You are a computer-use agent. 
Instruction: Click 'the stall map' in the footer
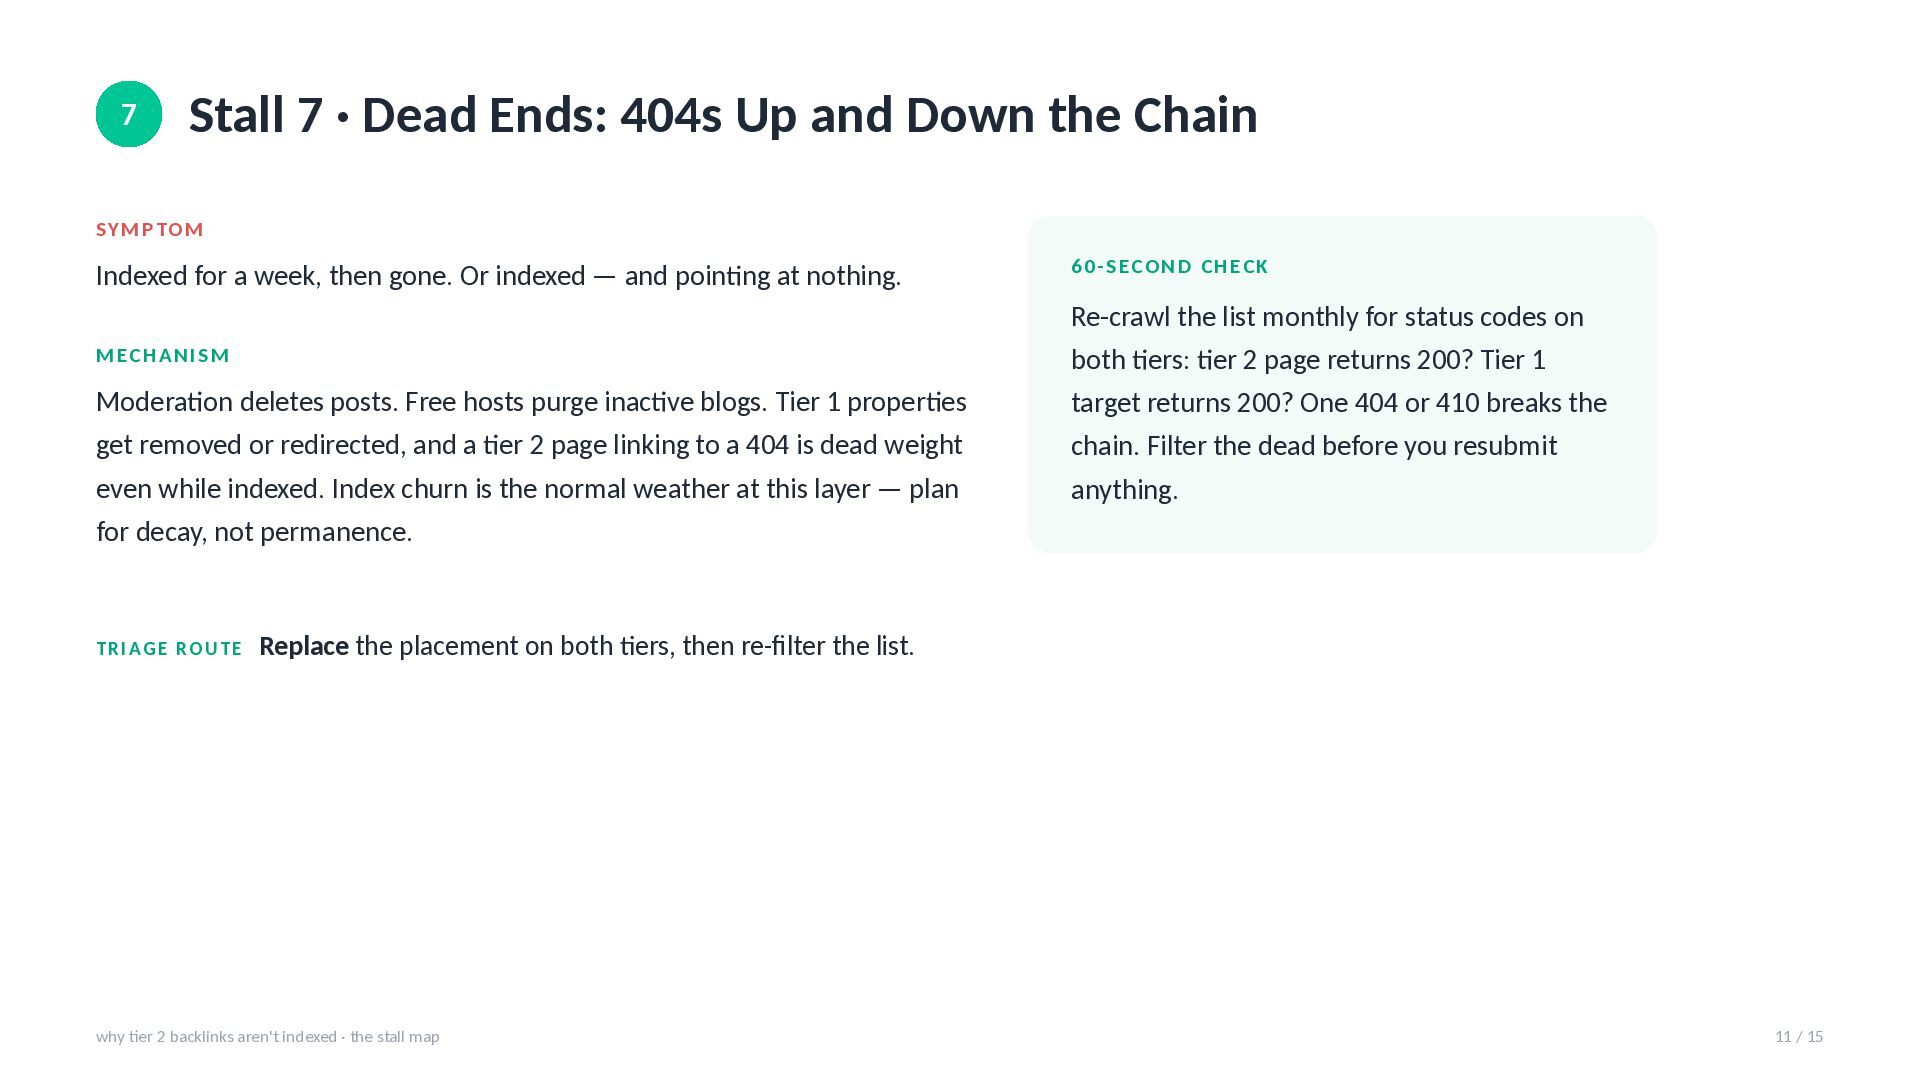tap(395, 1037)
